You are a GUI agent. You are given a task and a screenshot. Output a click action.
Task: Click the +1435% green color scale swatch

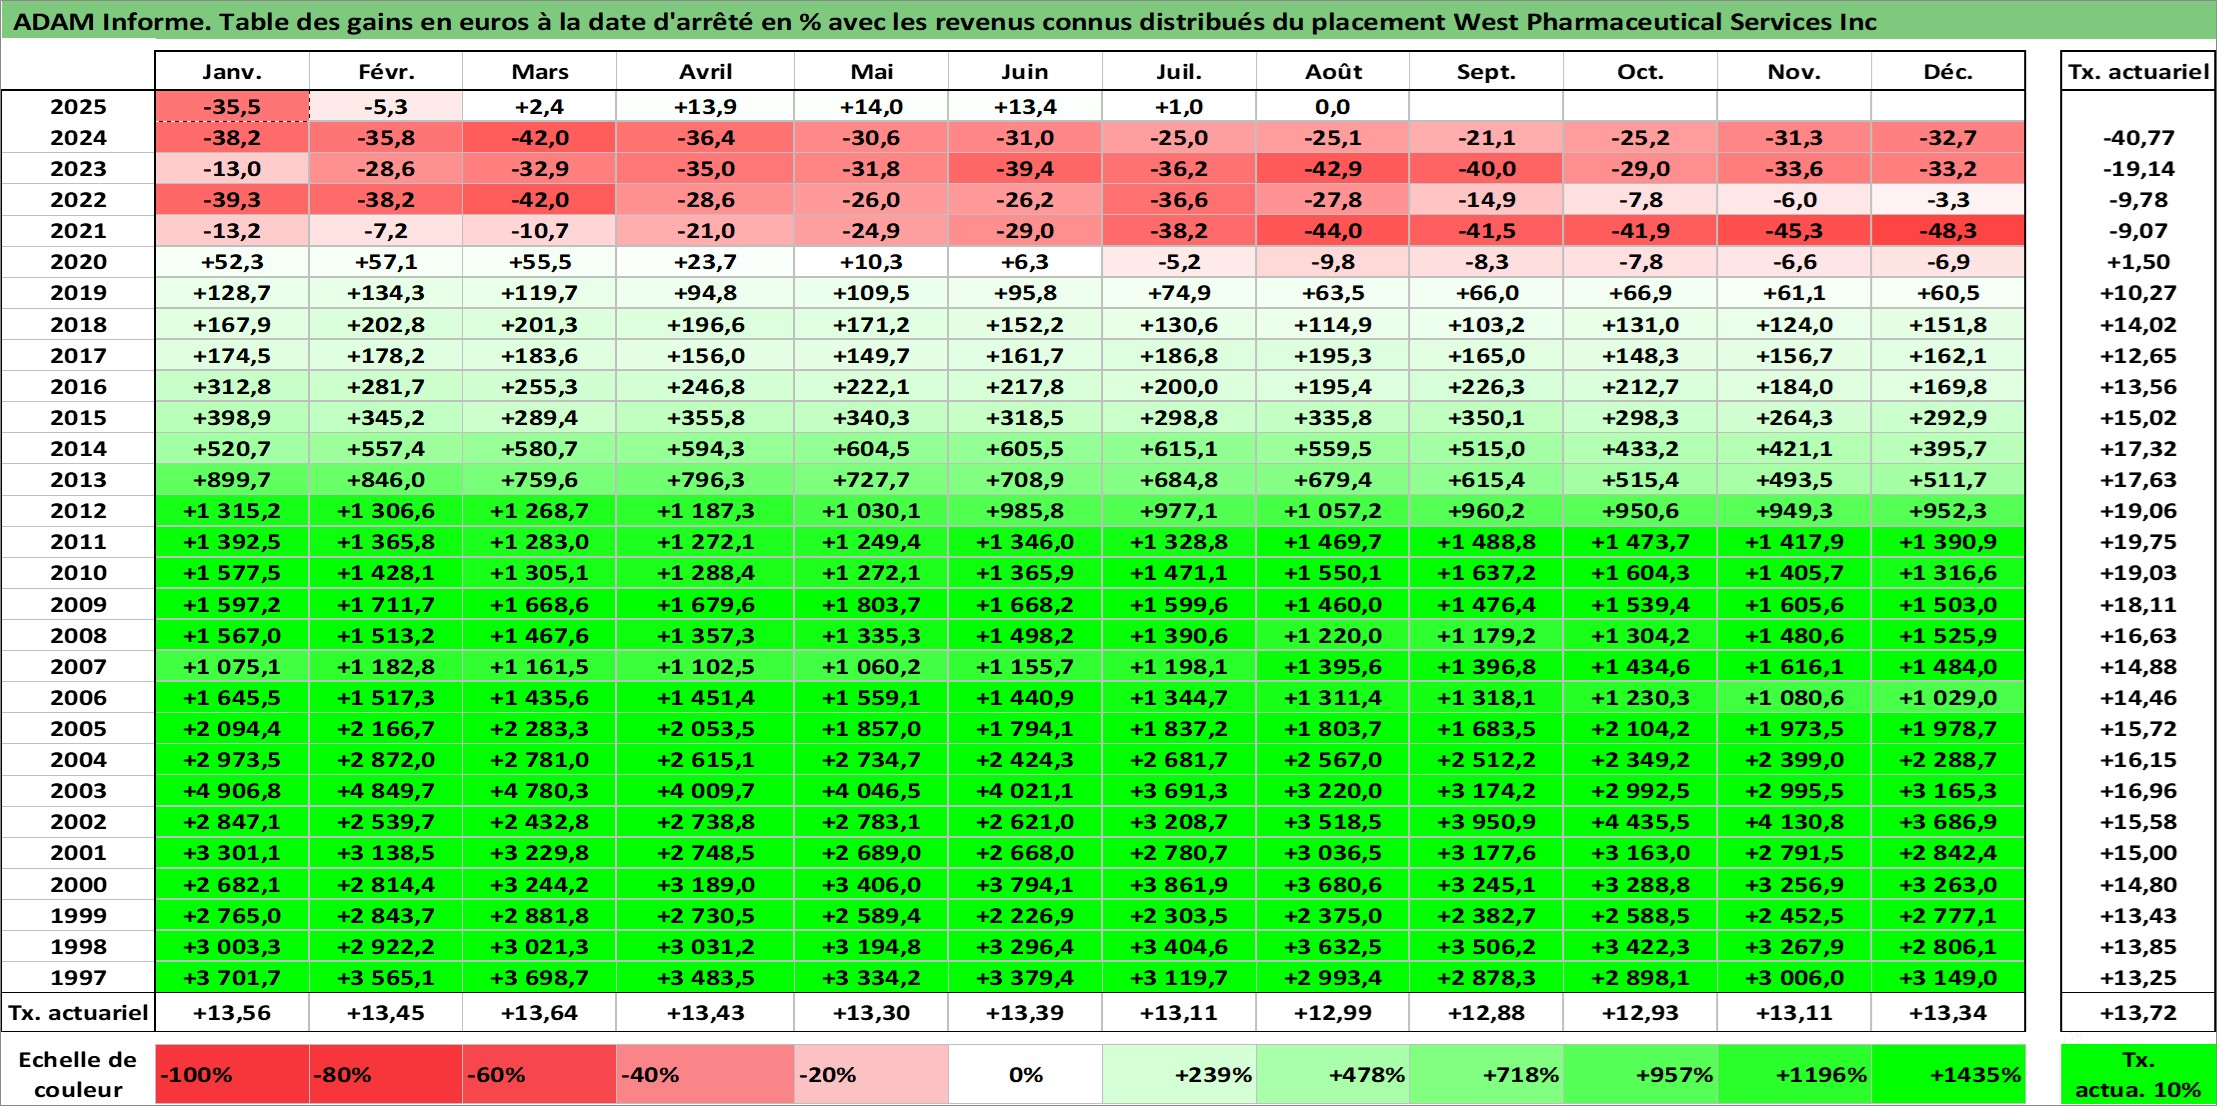[1948, 1074]
